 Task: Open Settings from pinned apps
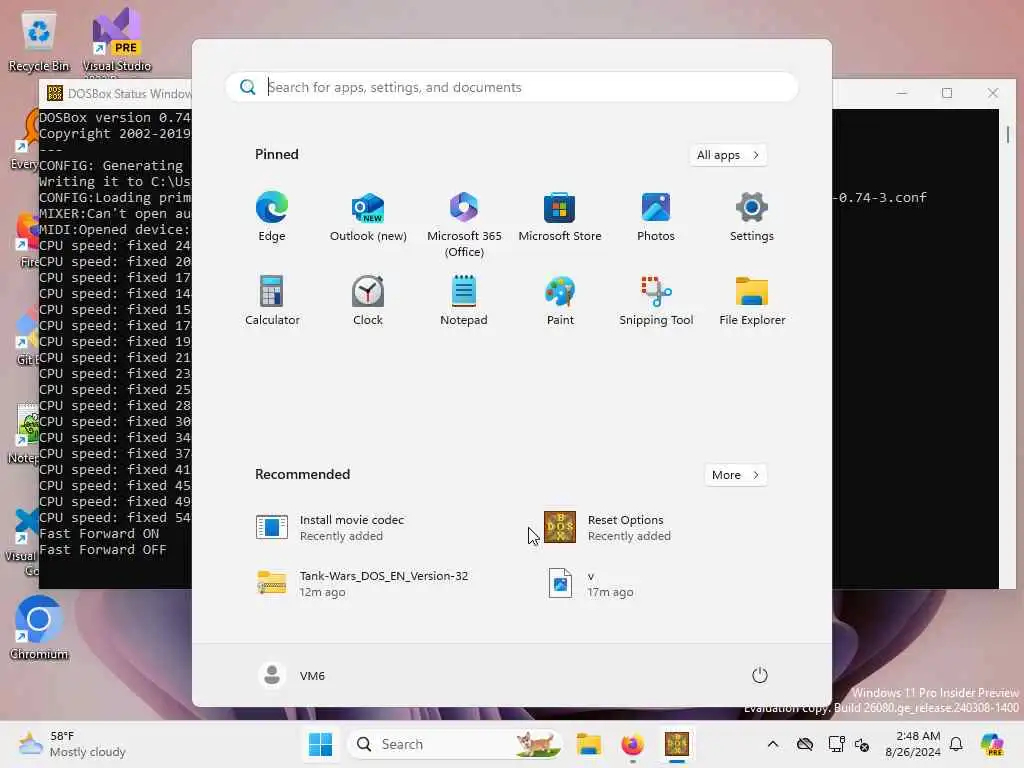pyautogui.click(x=752, y=217)
